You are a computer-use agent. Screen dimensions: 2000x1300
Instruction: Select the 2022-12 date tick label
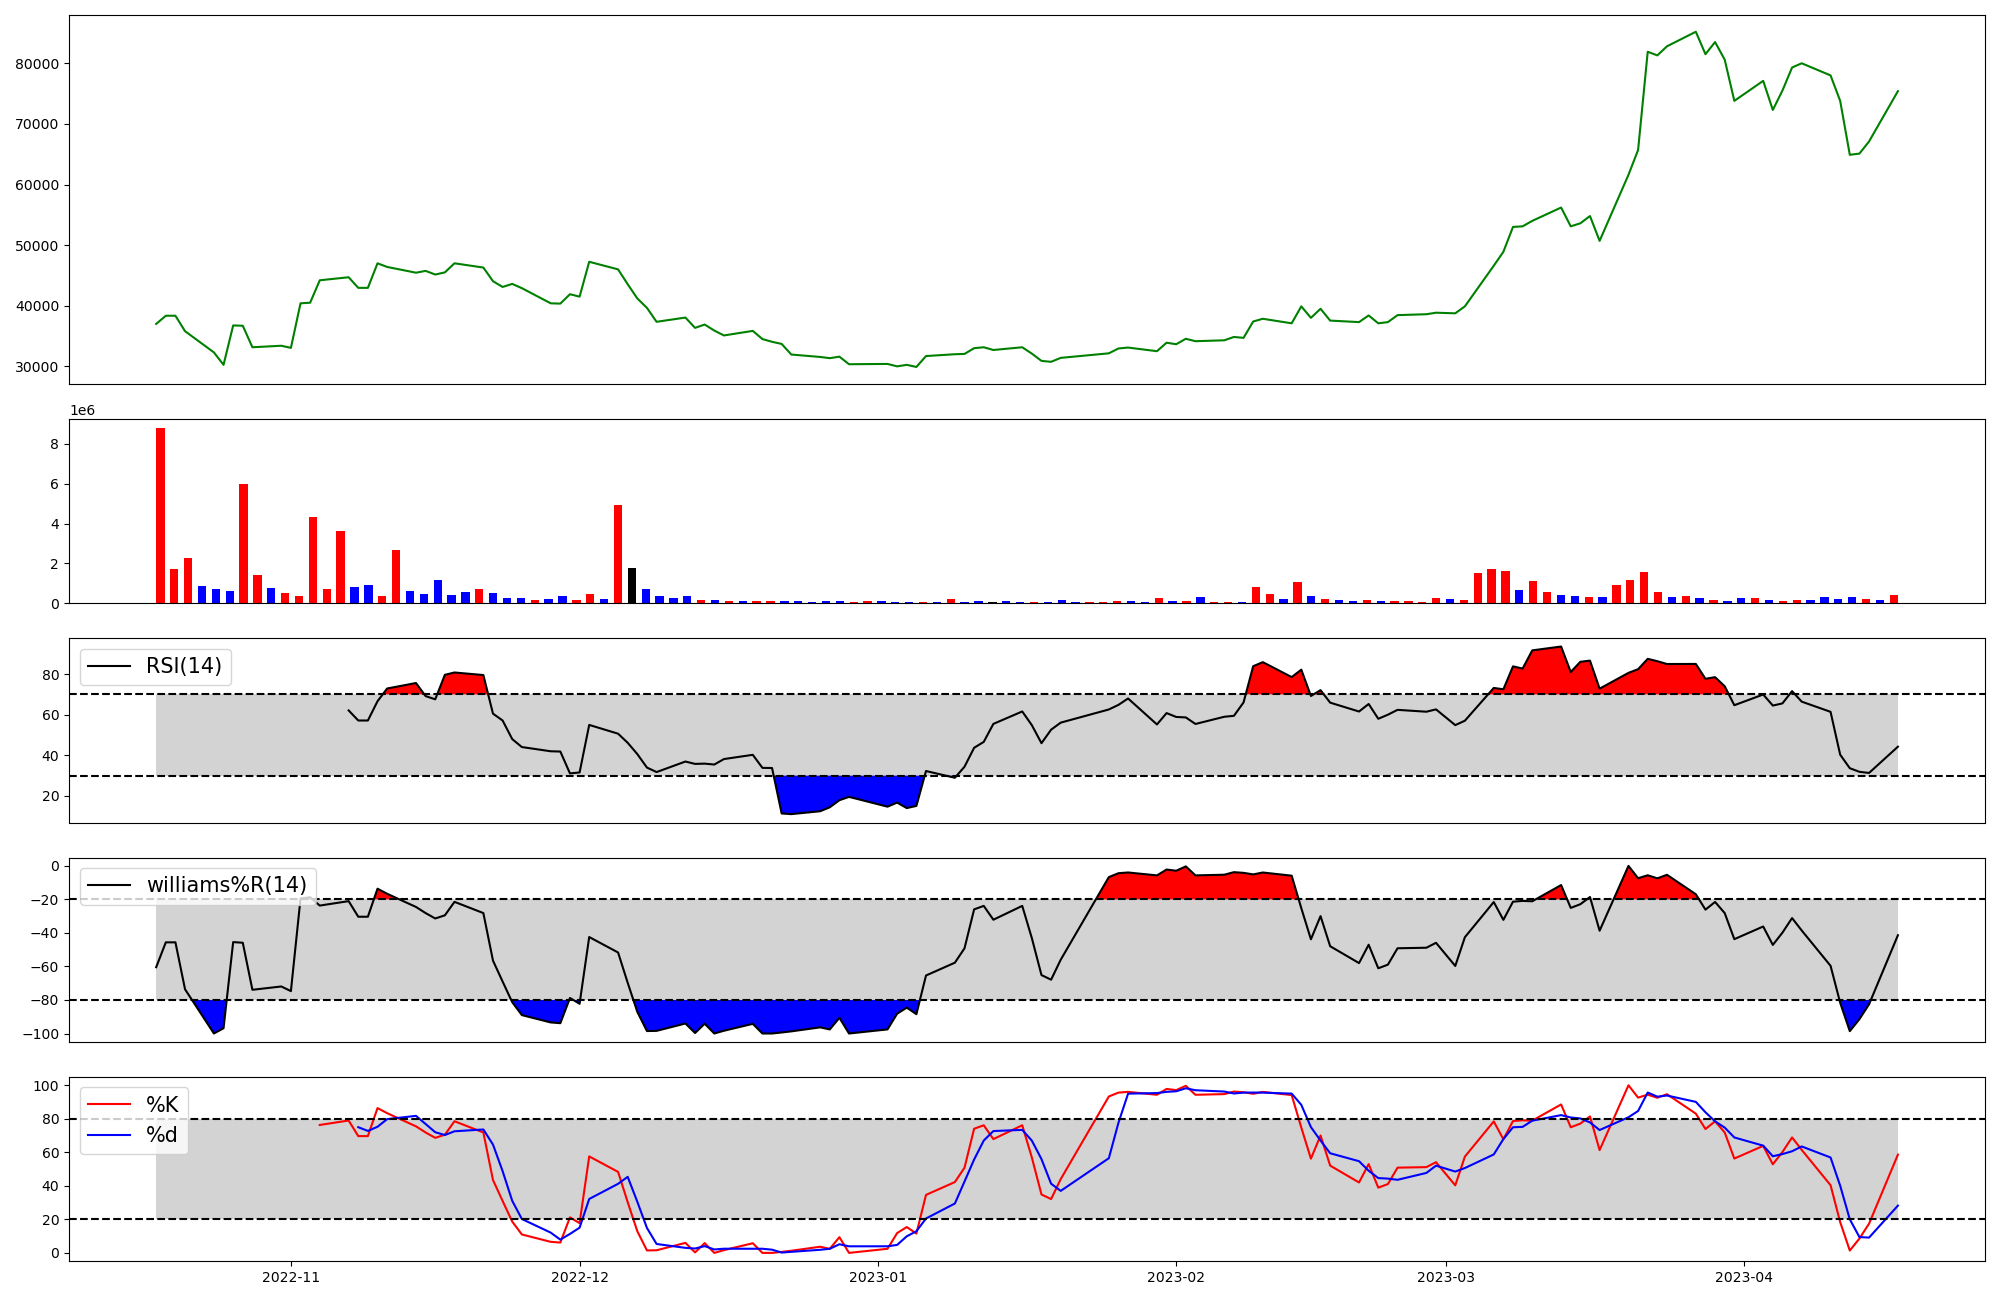[x=580, y=1277]
